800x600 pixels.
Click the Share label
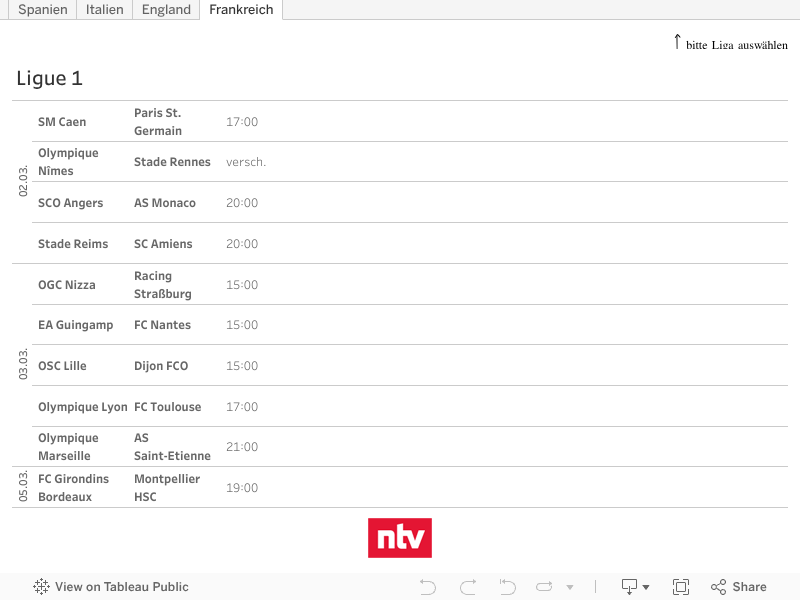click(x=749, y=587)
